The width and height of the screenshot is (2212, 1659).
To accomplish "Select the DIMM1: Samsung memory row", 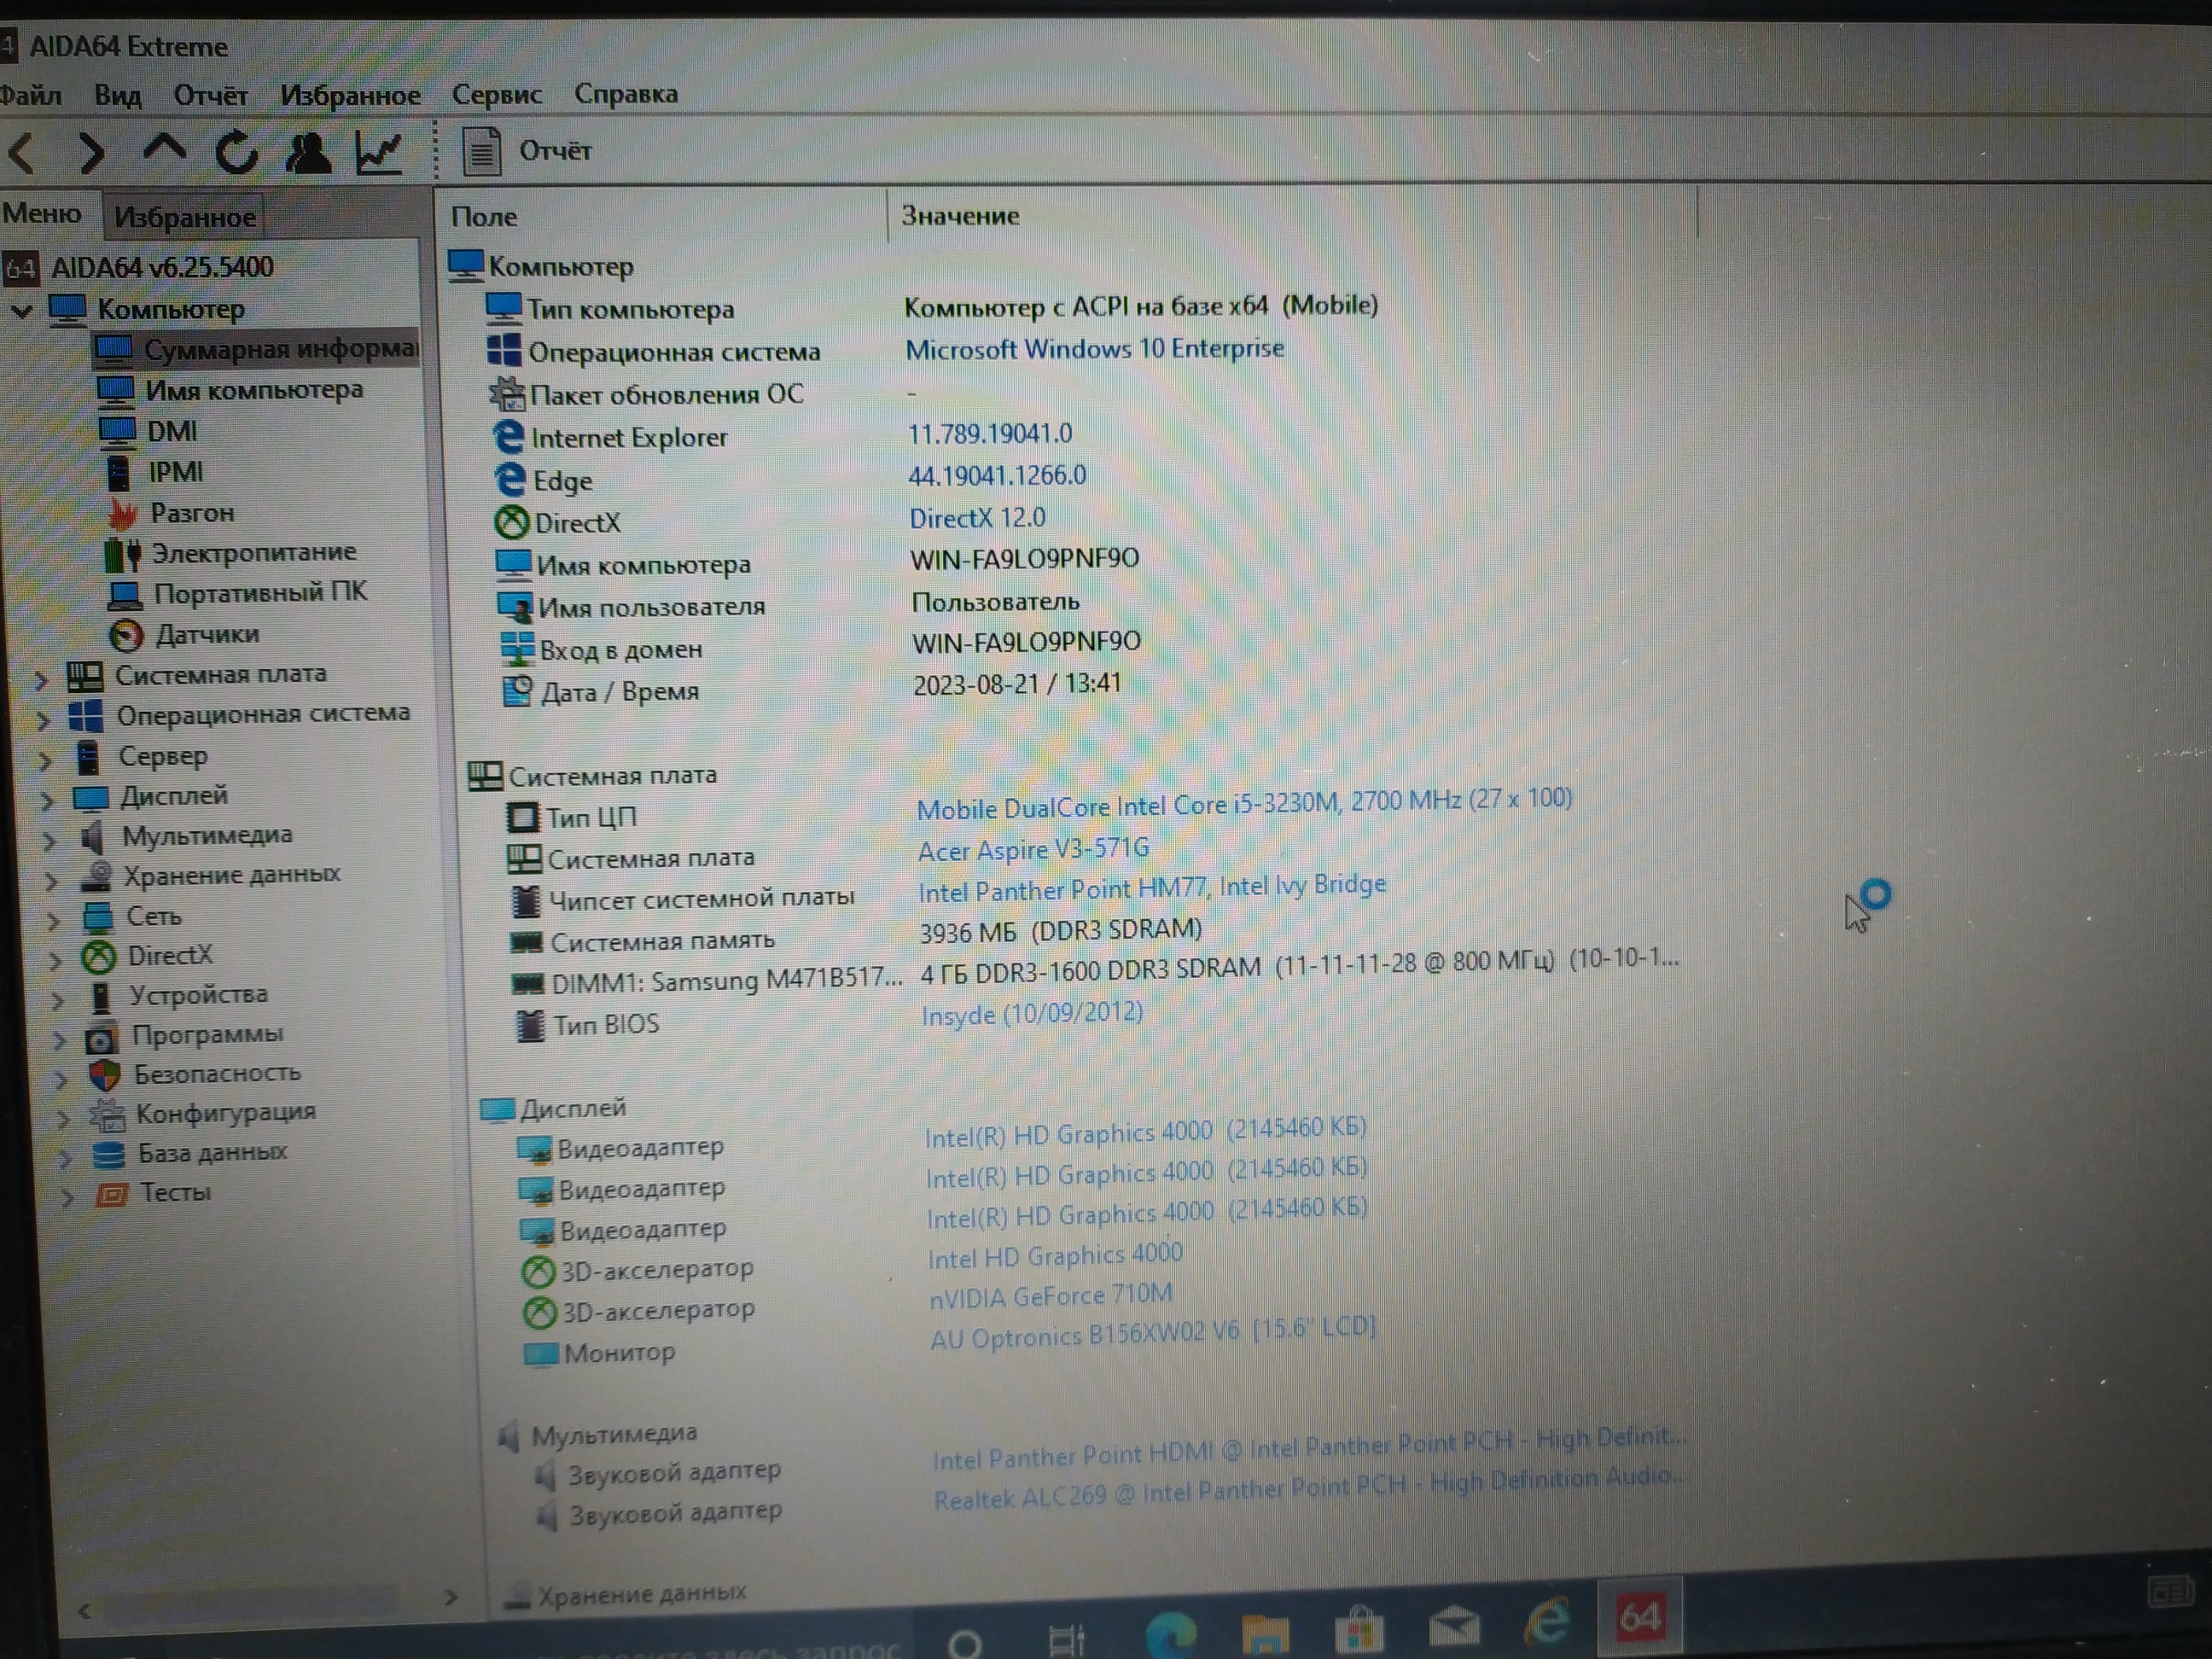I will pyautogui.click(x=1095, y=973).
